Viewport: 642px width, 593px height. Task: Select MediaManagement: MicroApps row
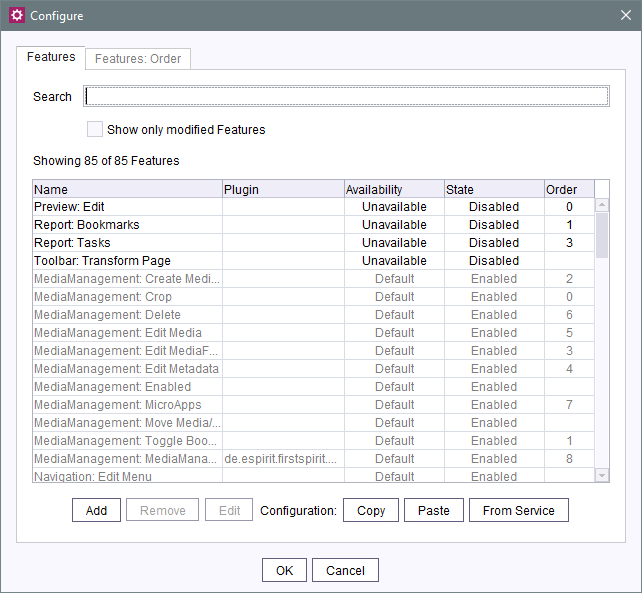pos(313,405)
